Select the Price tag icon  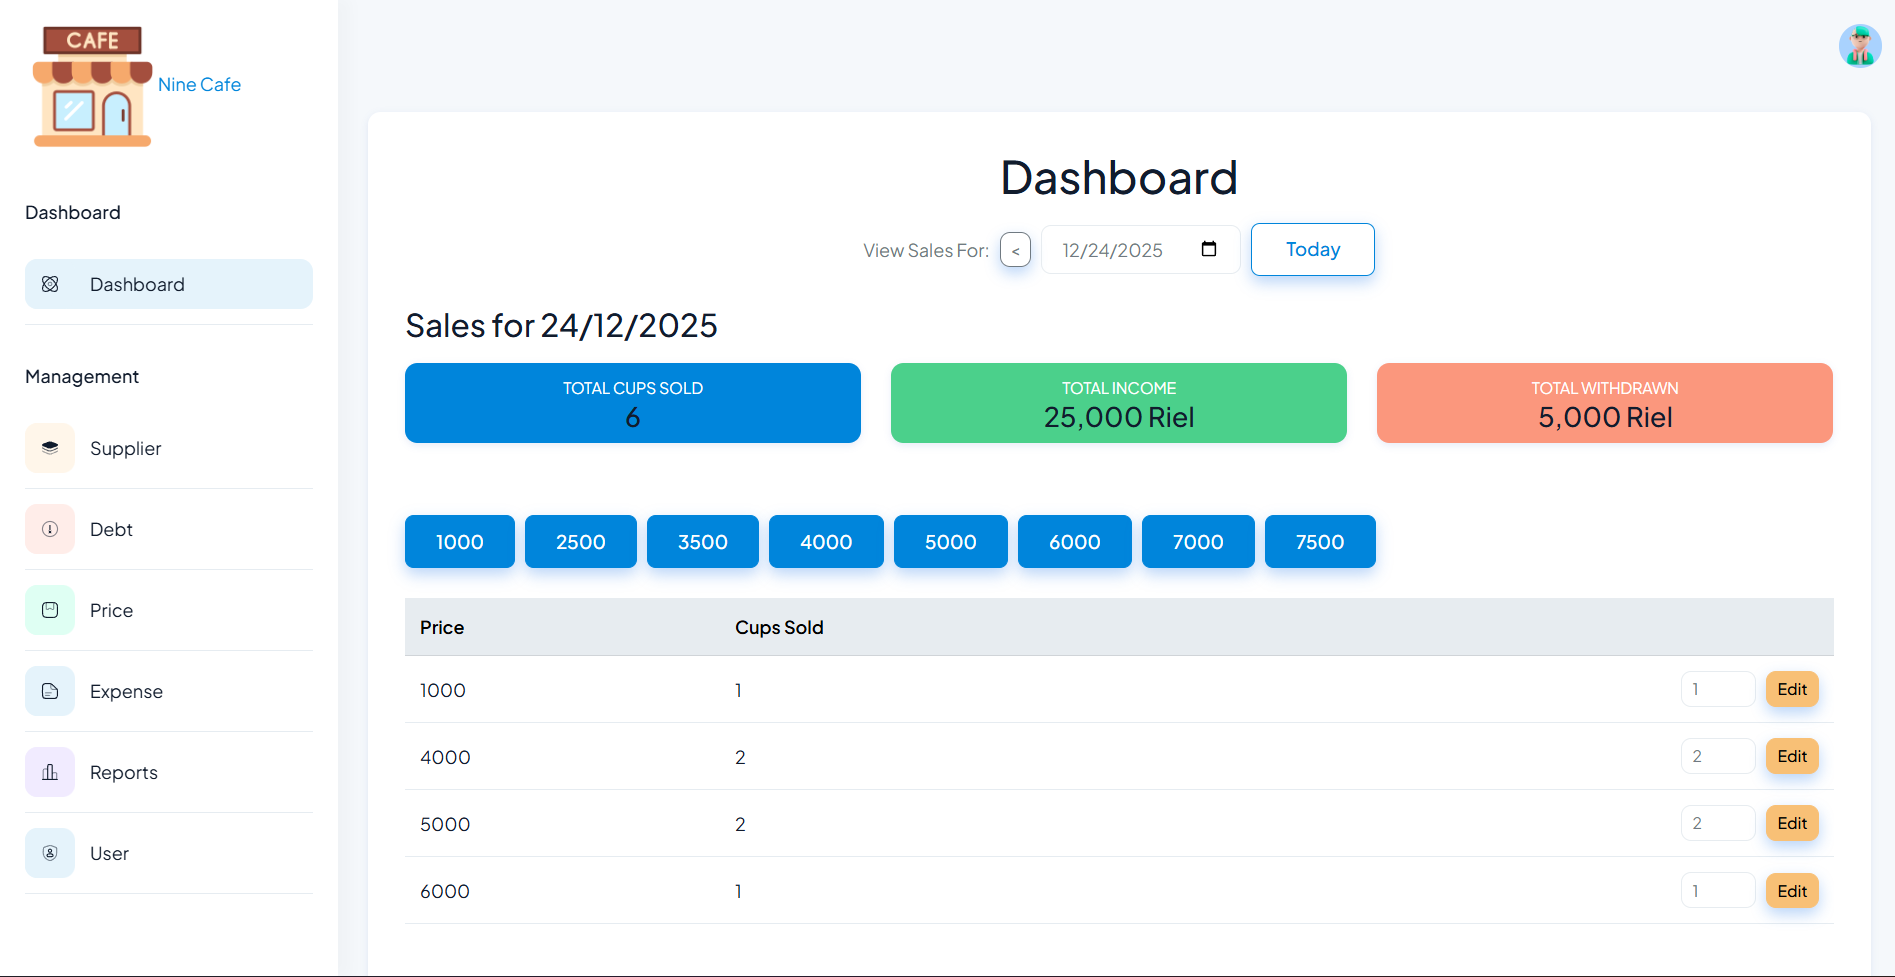(50, 610)
